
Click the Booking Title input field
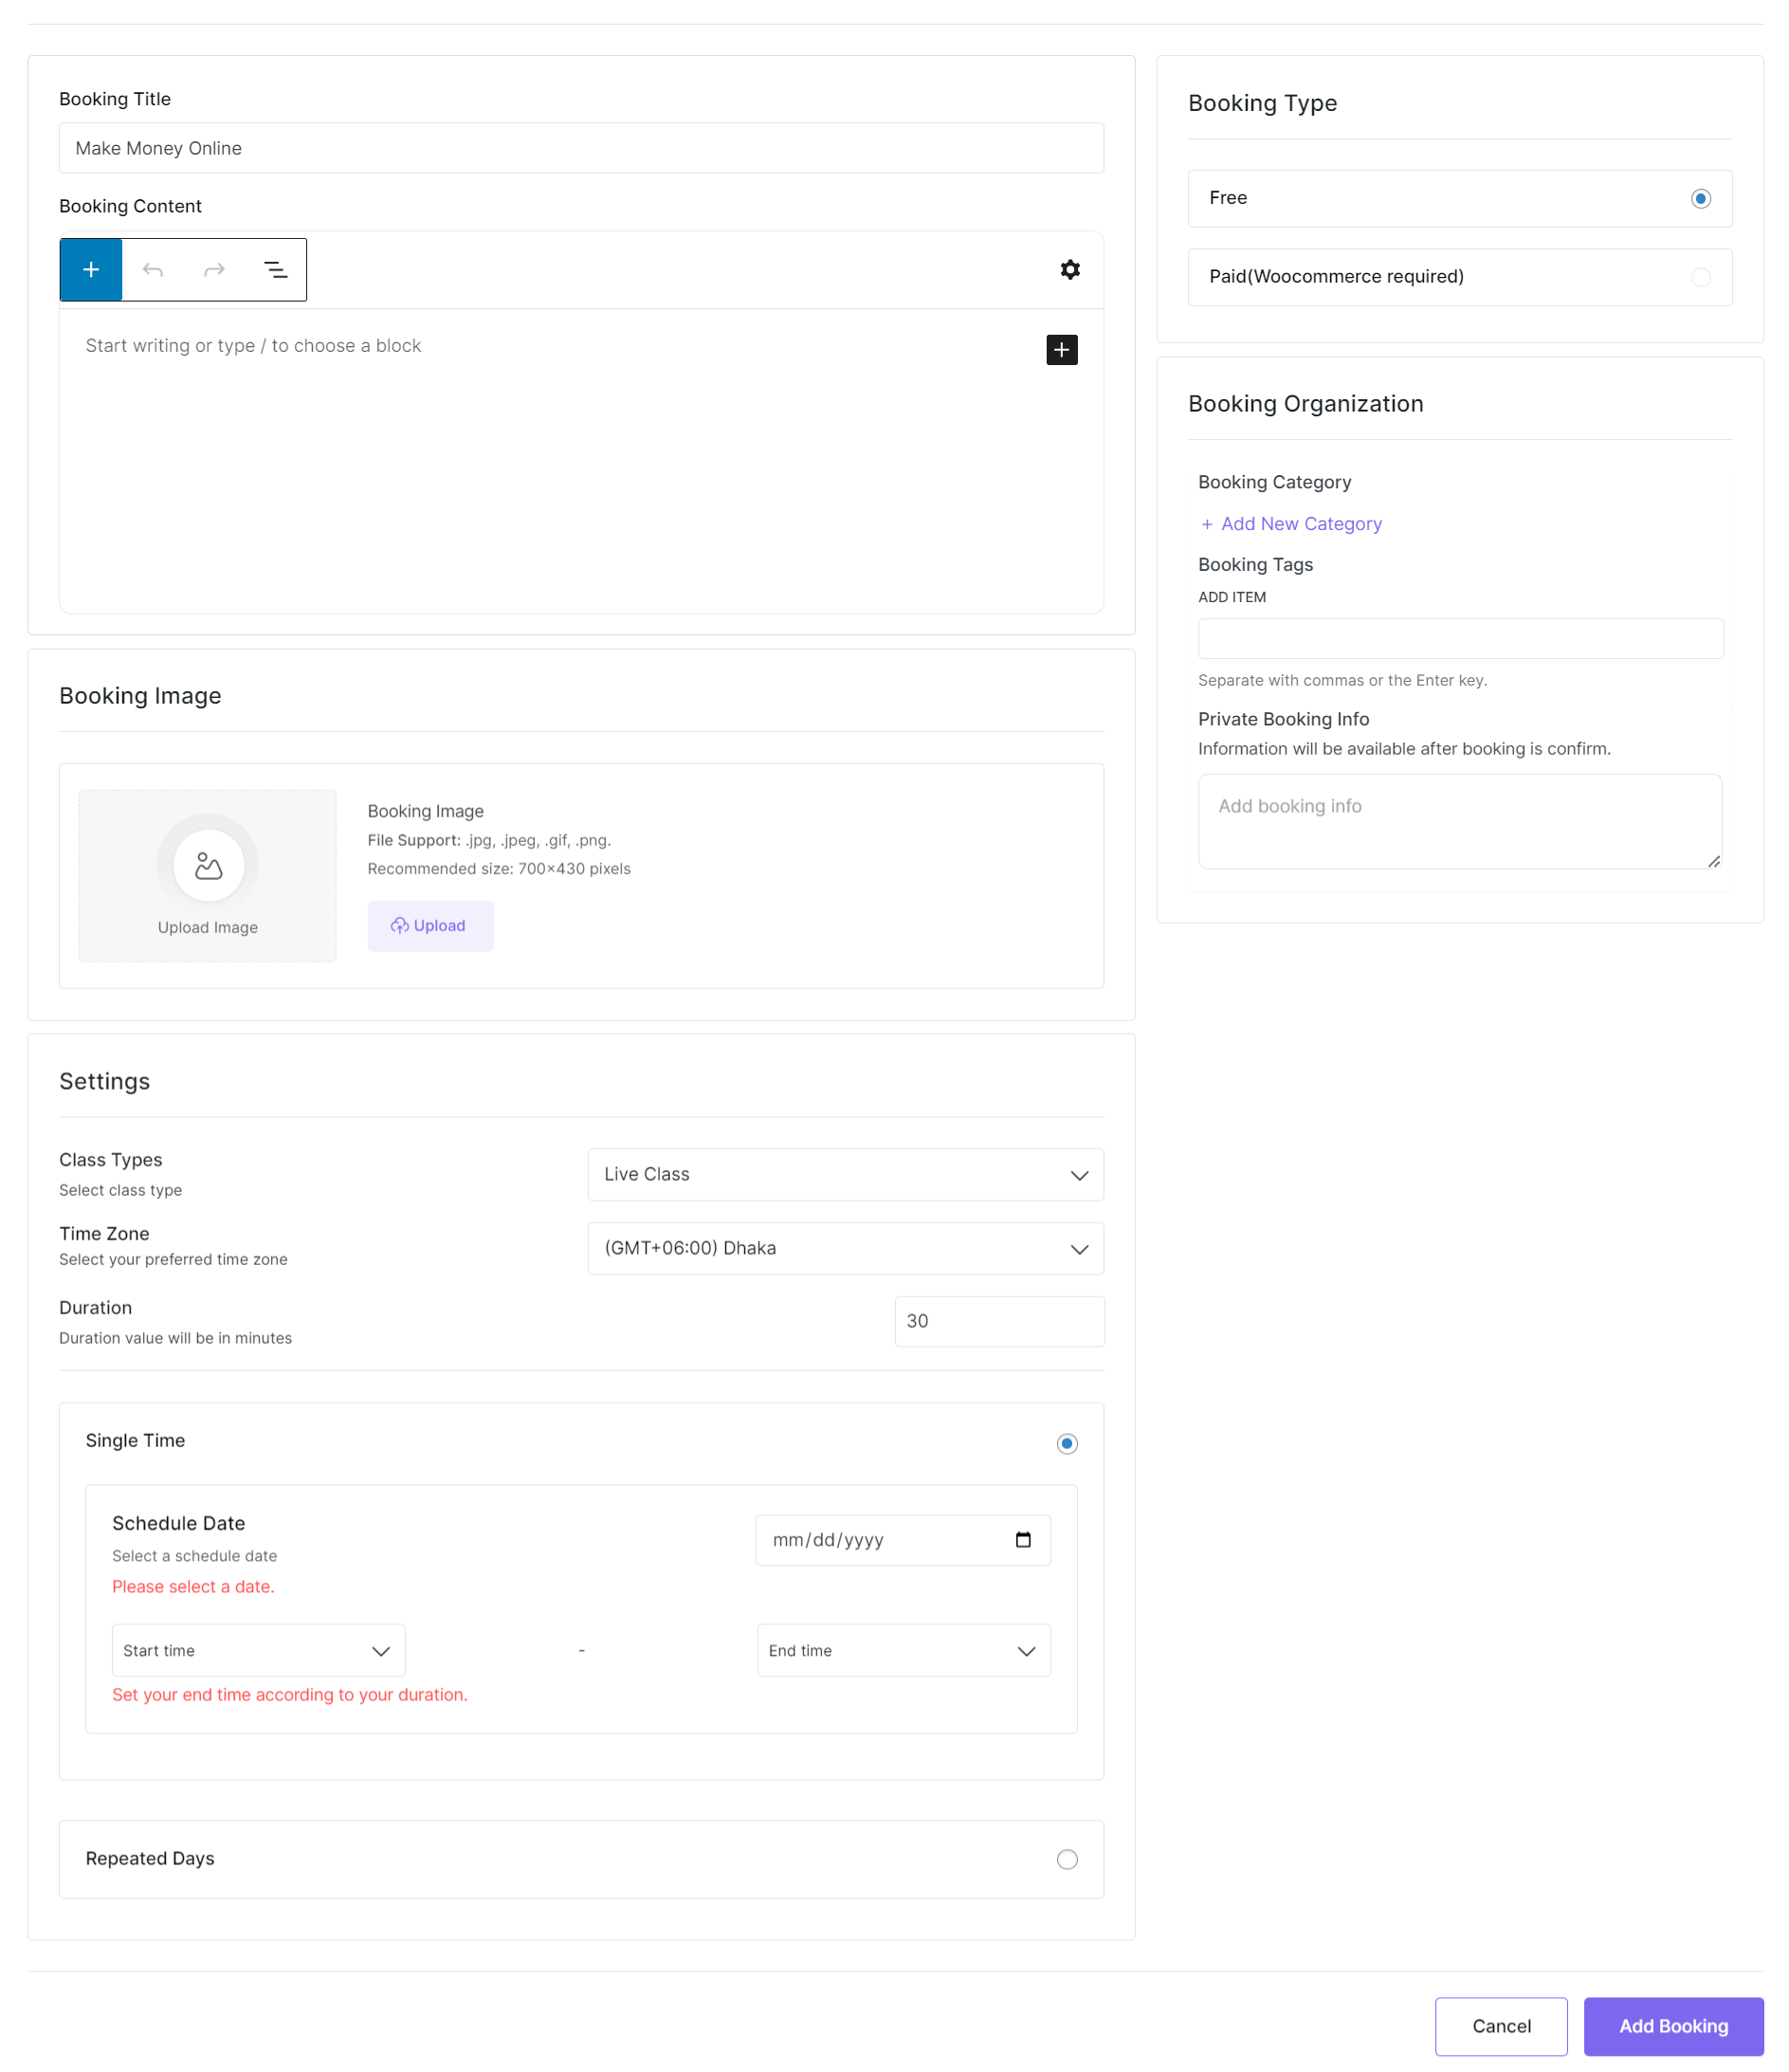coord(581,148)
